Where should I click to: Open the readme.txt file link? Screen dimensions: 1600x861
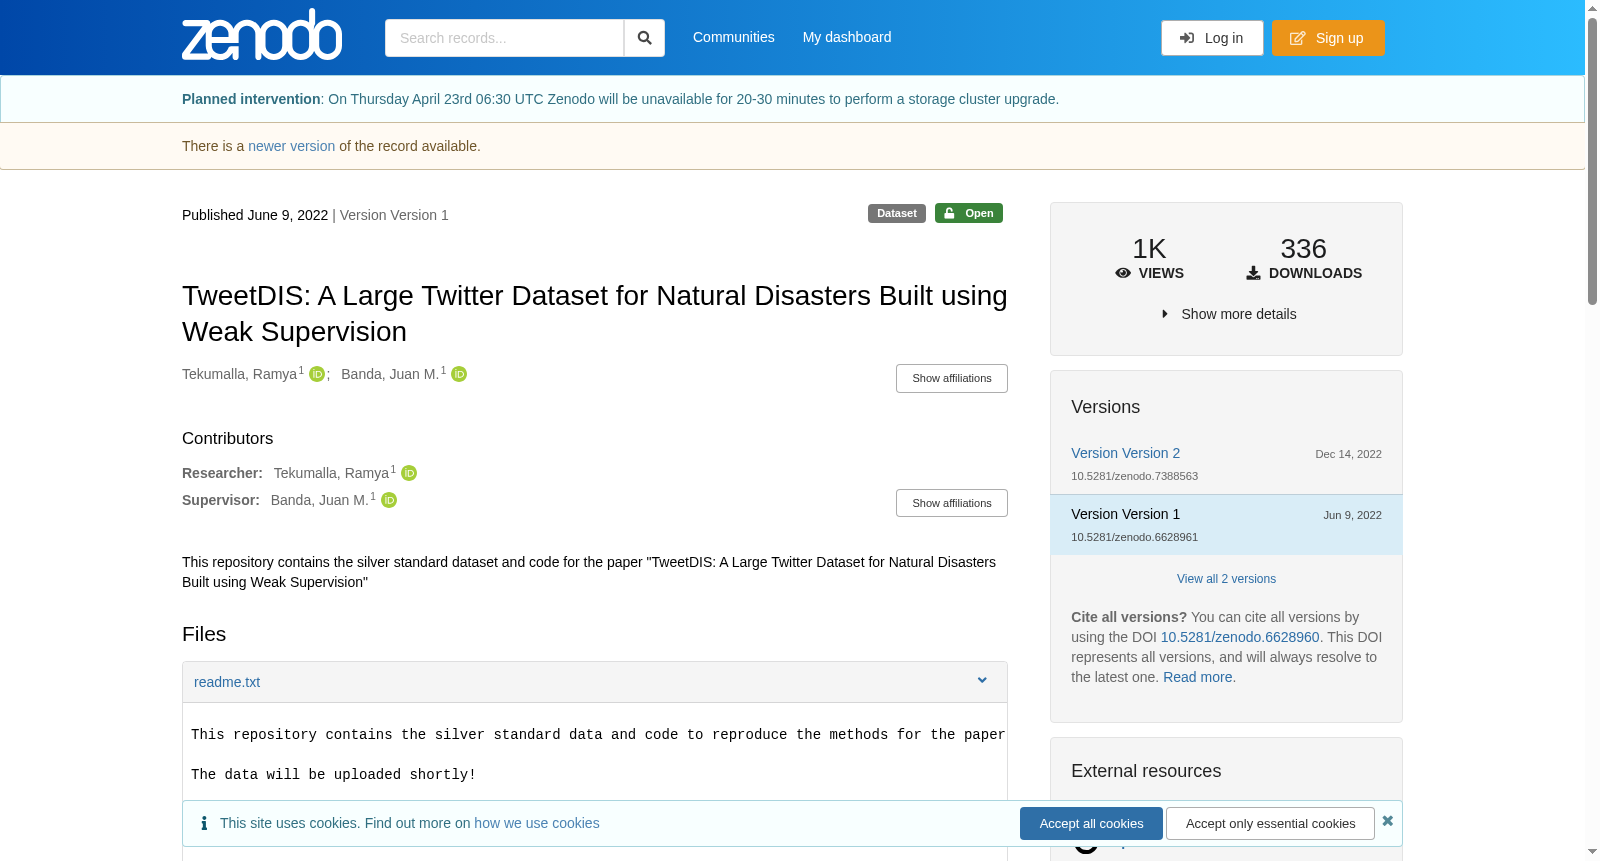point(227,682)
